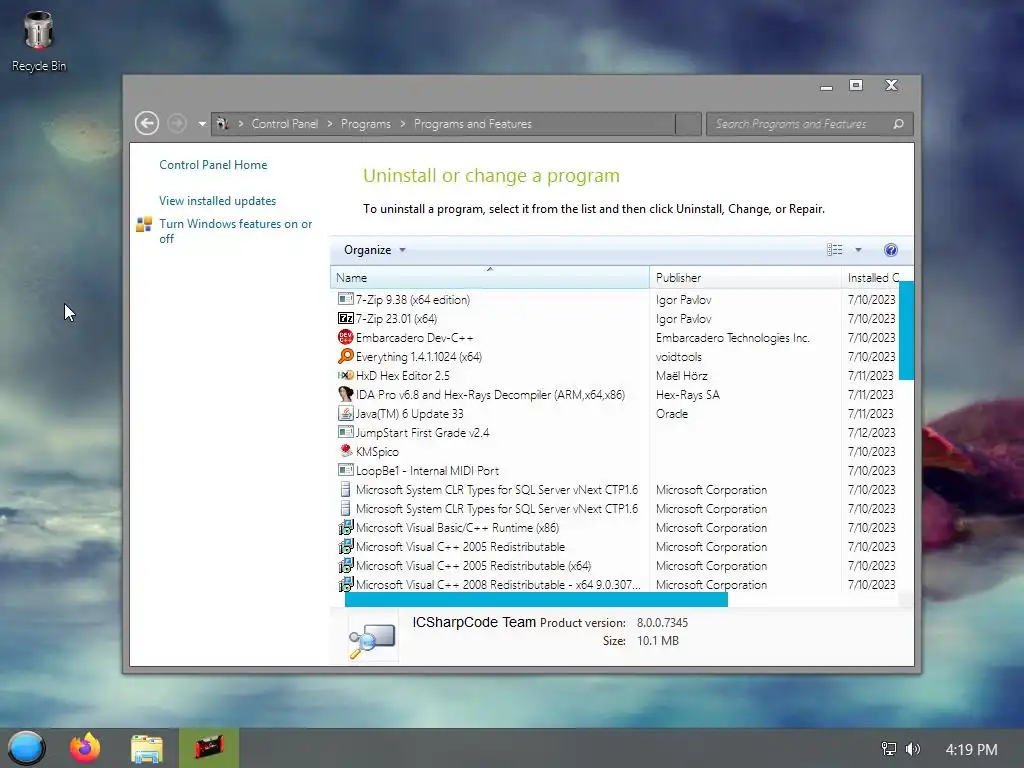Click the Control Panel icon in address bar

coord(223,123)
